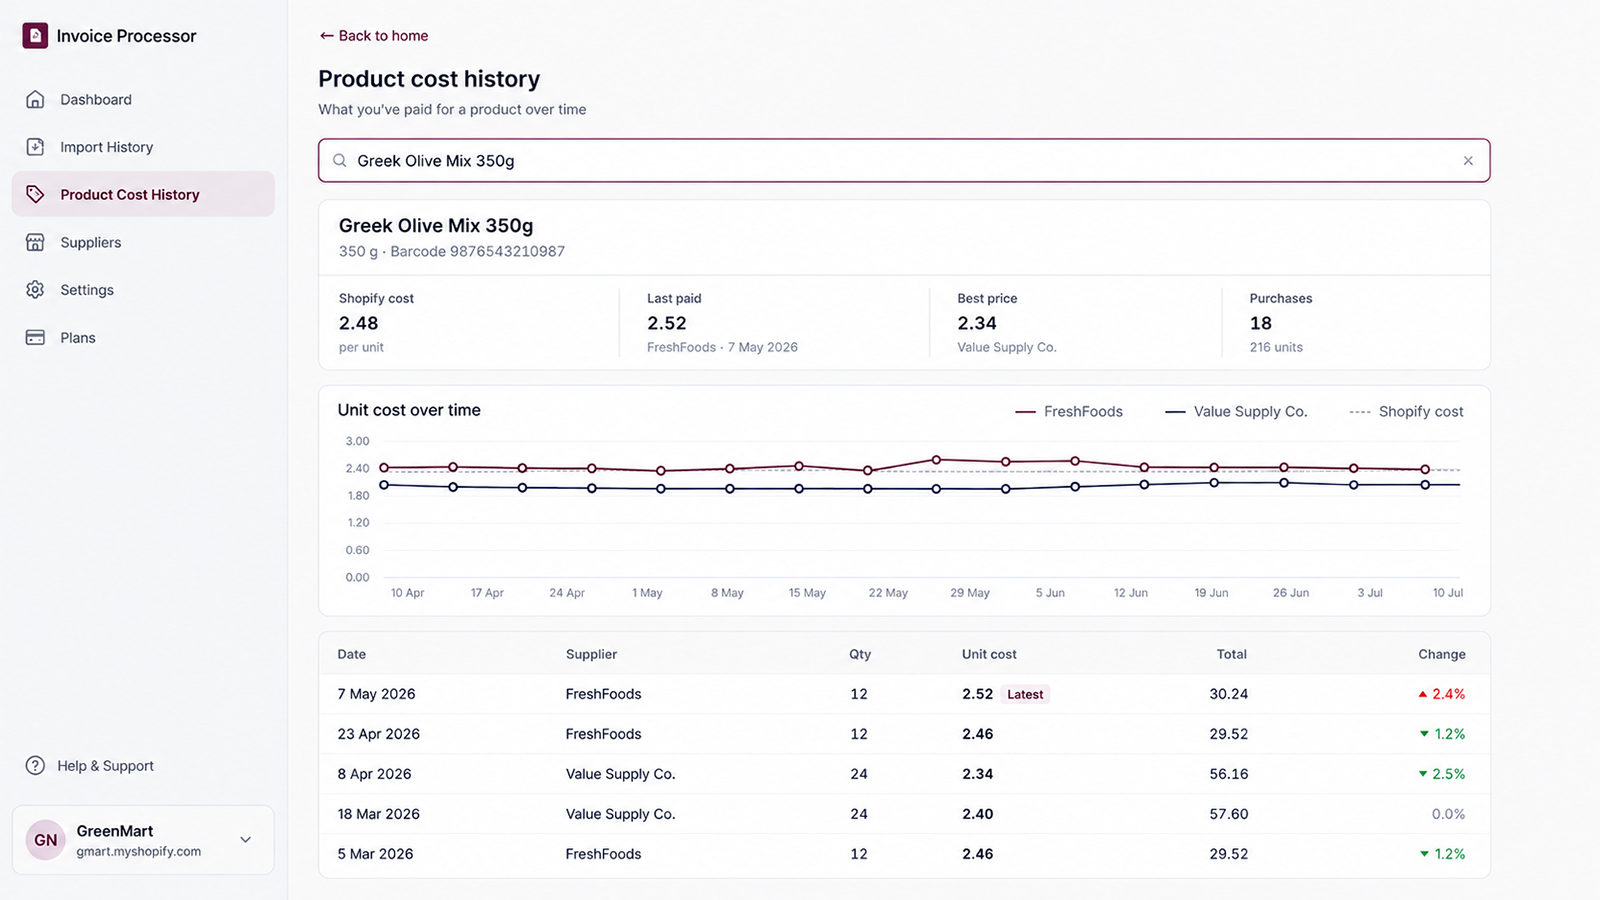The height and width of the screenshot is (900, 1600).
Task: Expand the GreenMart account chevron
Action: (x=246, y=840)
